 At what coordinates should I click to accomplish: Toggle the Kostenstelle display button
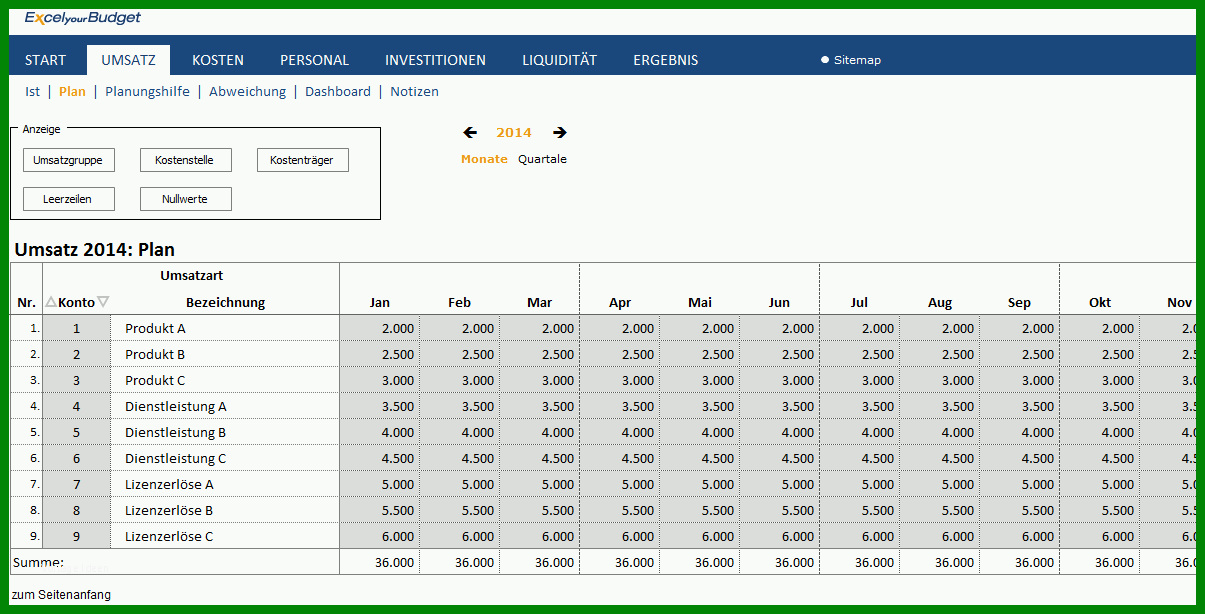coord(185,160)
